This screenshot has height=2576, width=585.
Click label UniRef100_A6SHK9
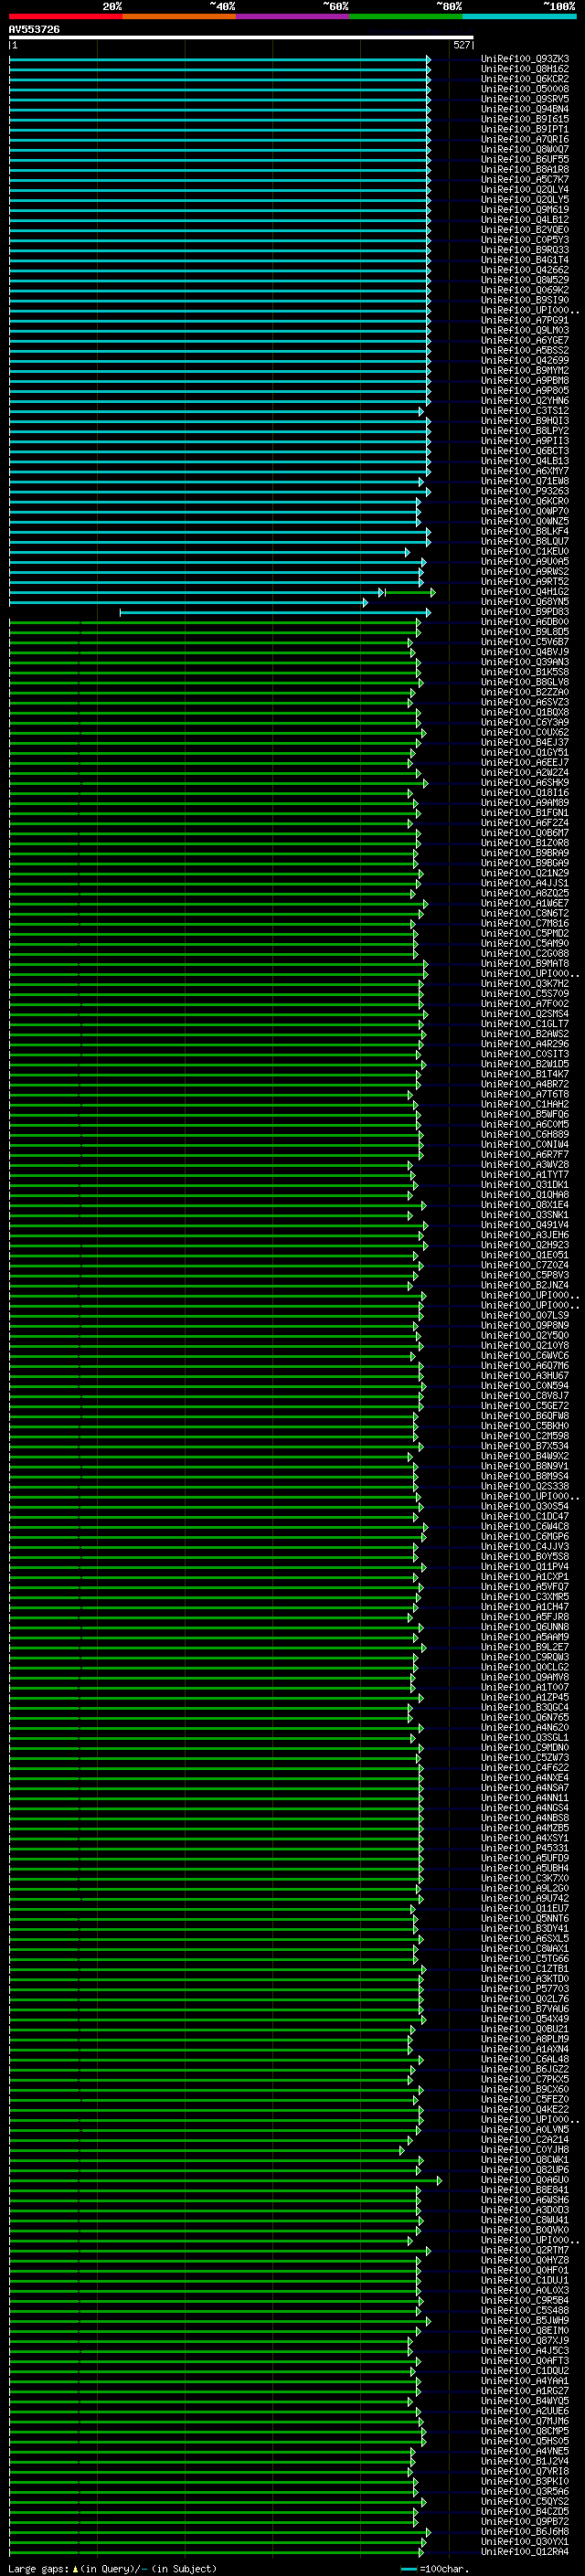click(x=525, y=783)
